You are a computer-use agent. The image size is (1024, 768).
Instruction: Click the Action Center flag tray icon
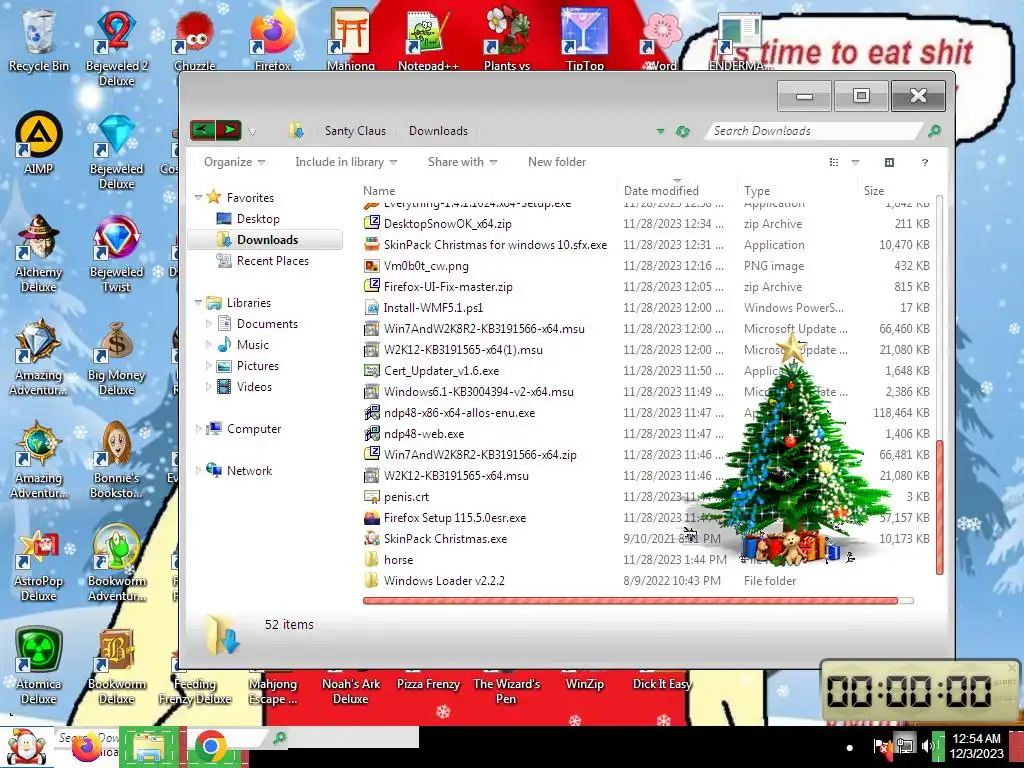pyautogui.click(x=882, y=745)
